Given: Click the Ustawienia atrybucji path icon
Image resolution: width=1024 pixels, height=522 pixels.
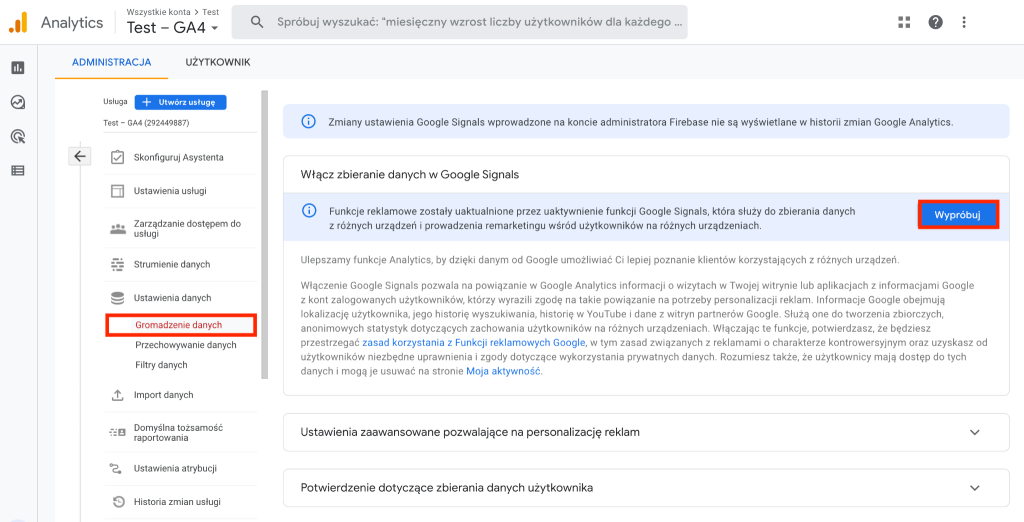Looking at the screenshot, I should click(118, 468).
